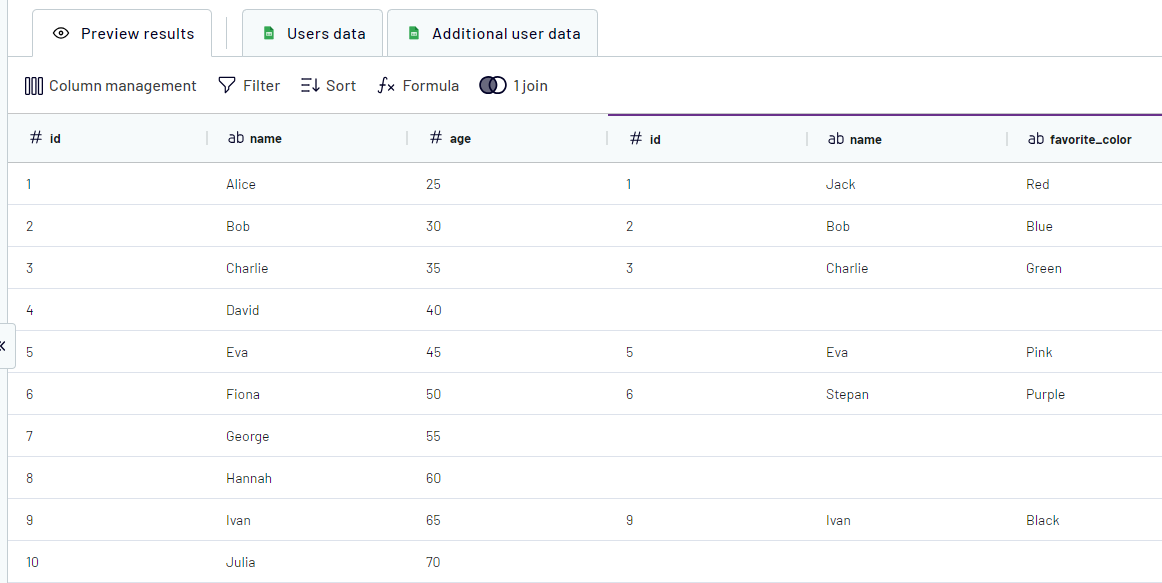The image size is (1162, 583).
Task: Click green sheet icon on Additional user data
Action: point(413,34)
